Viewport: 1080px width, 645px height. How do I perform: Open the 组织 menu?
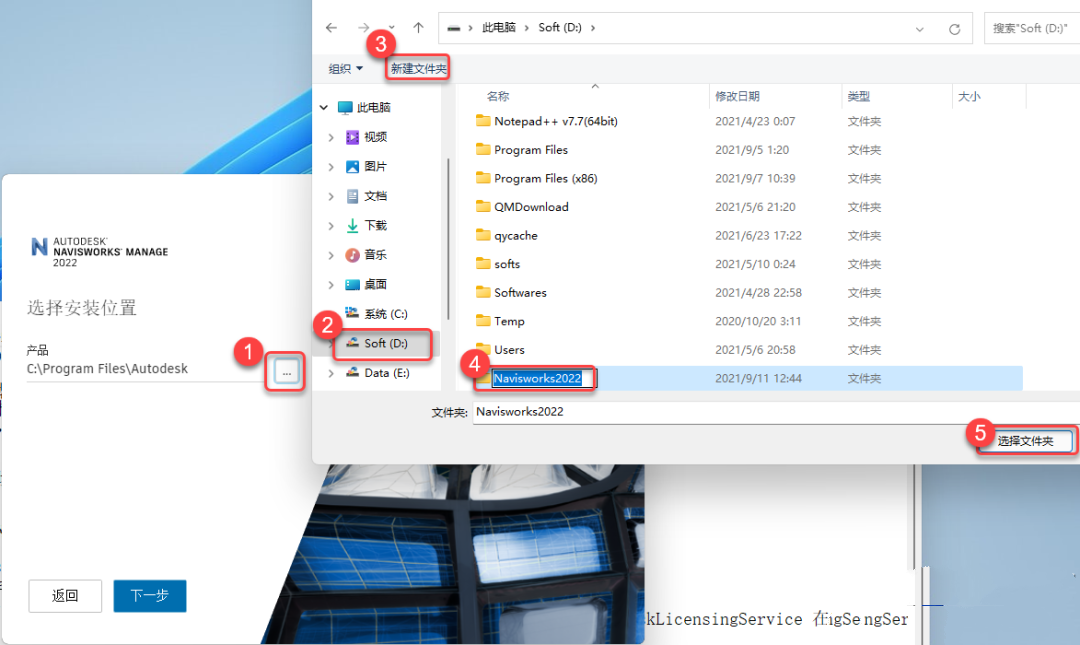(345, 69)
